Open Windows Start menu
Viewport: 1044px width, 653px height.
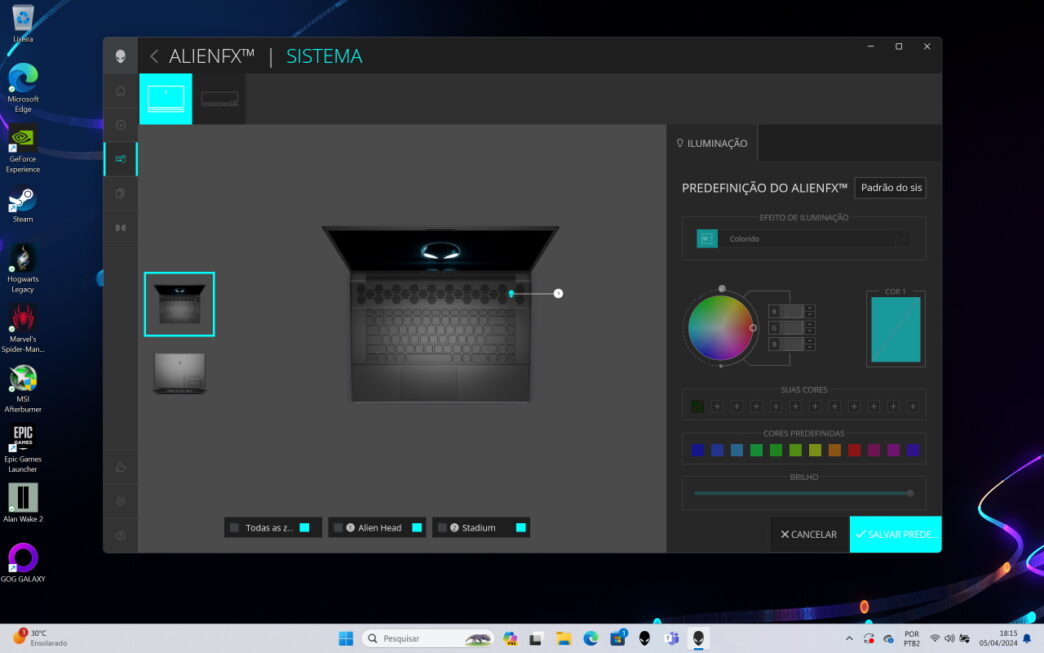click(x=346, y=638)
